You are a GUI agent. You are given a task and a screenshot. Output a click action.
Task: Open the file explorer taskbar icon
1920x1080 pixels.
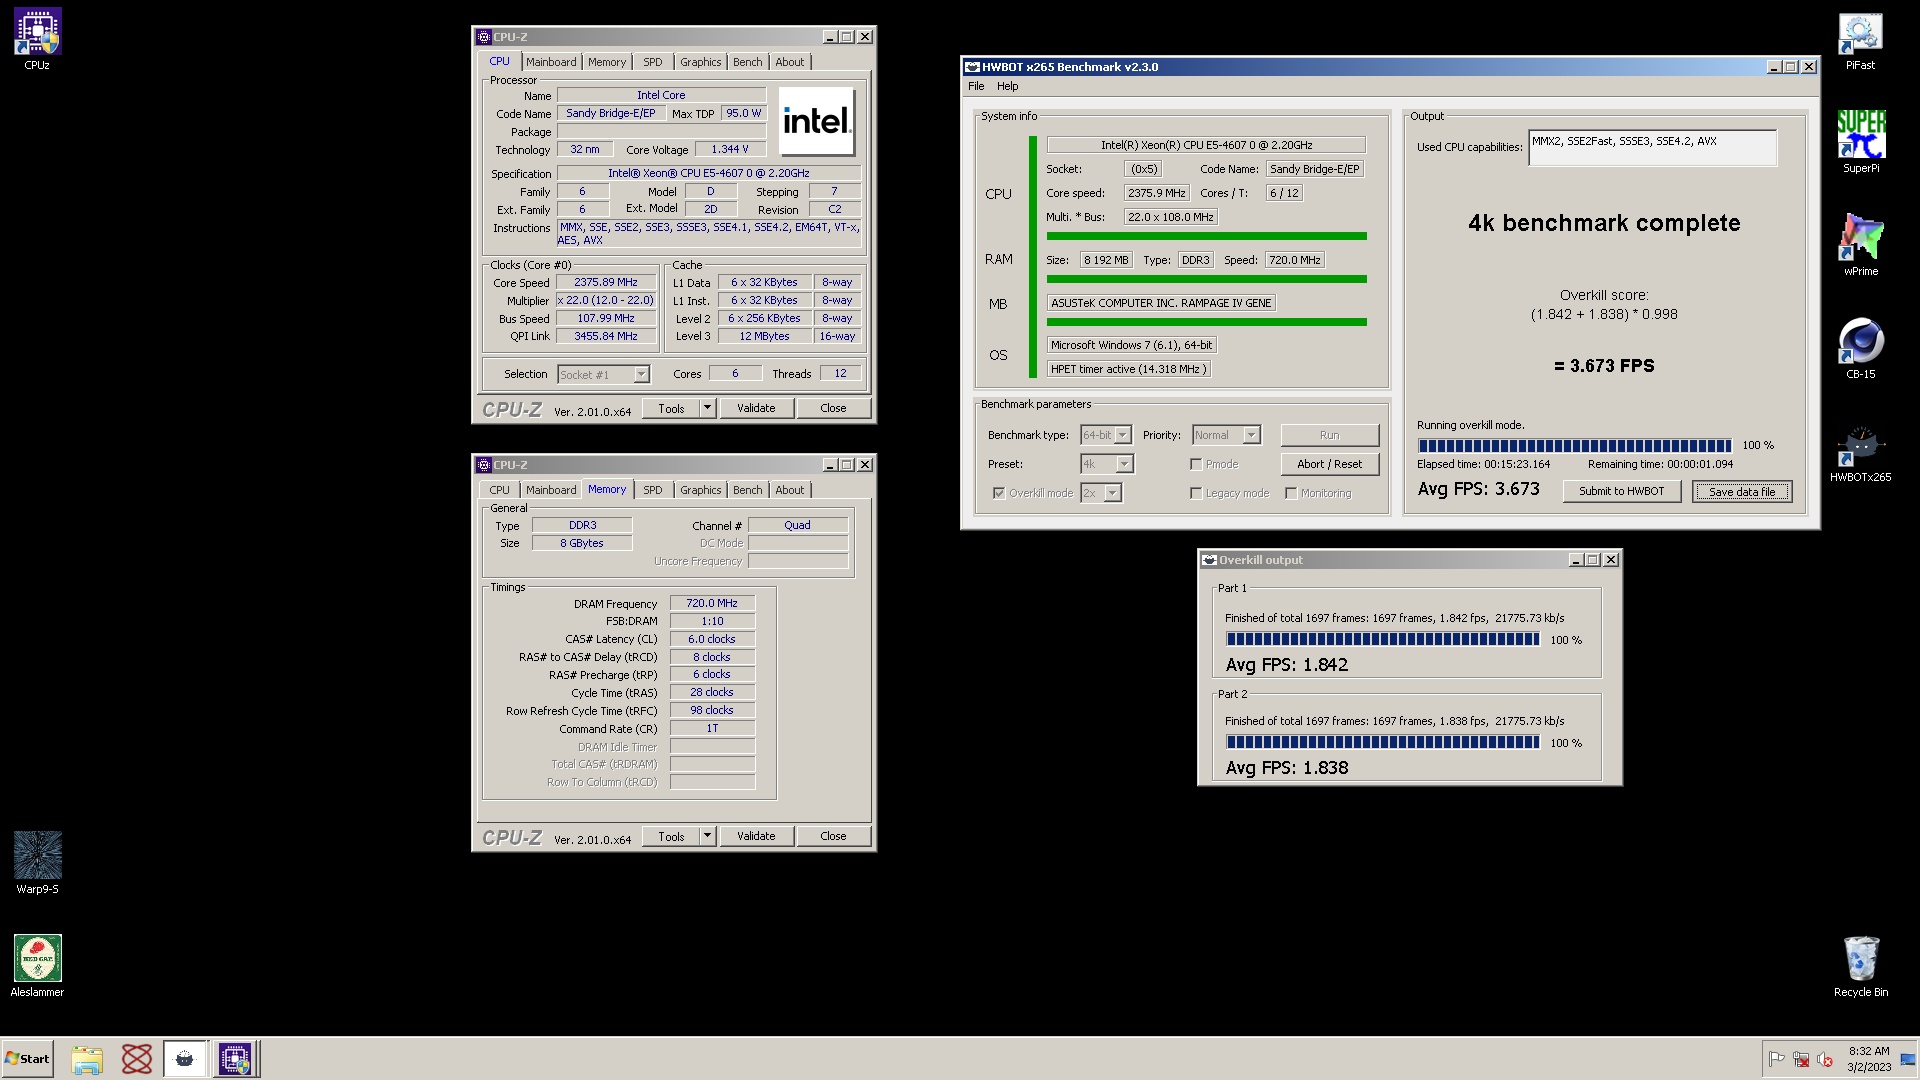pyautogui.click(x=87, y=1059)
